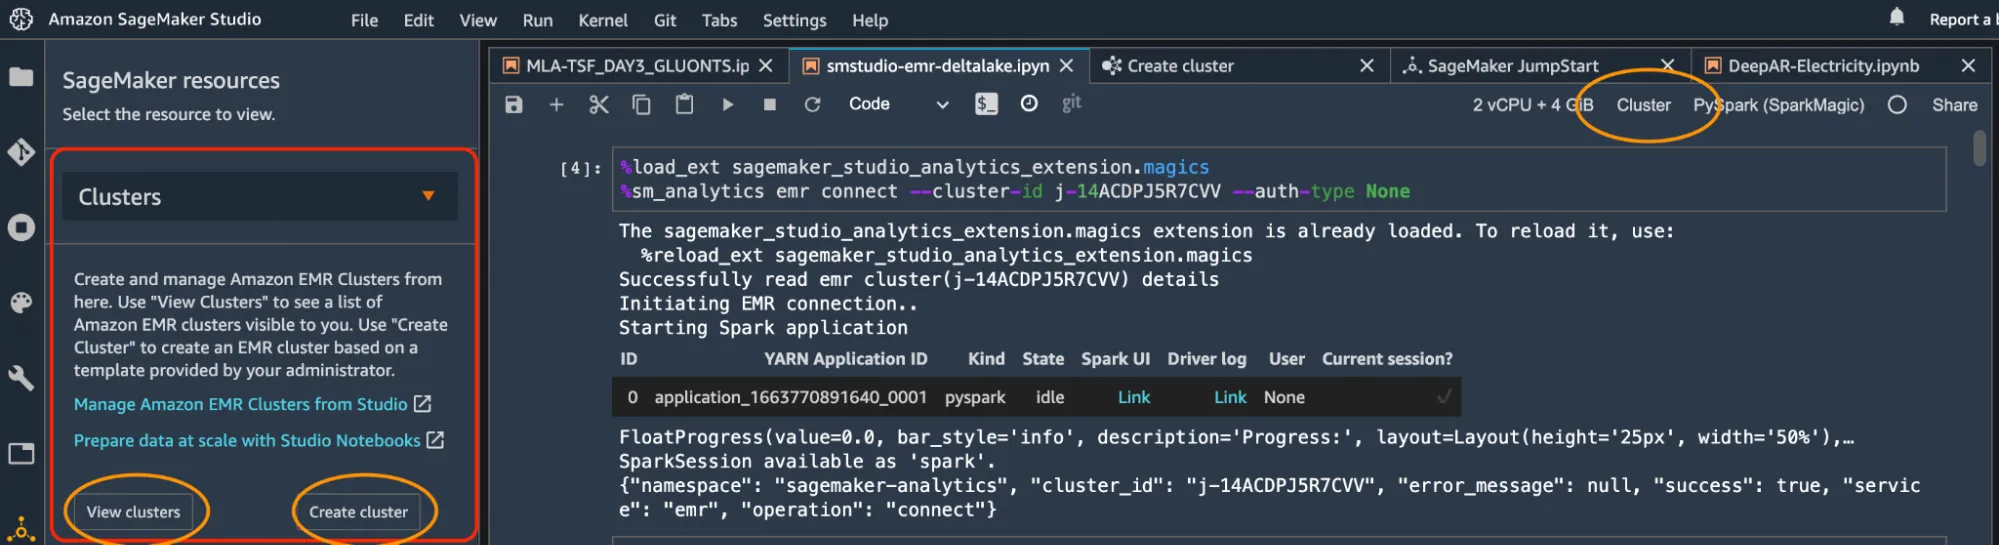Click the View clusters button
This screenshot has width=1999, height=545.
(x=133, y=512)
